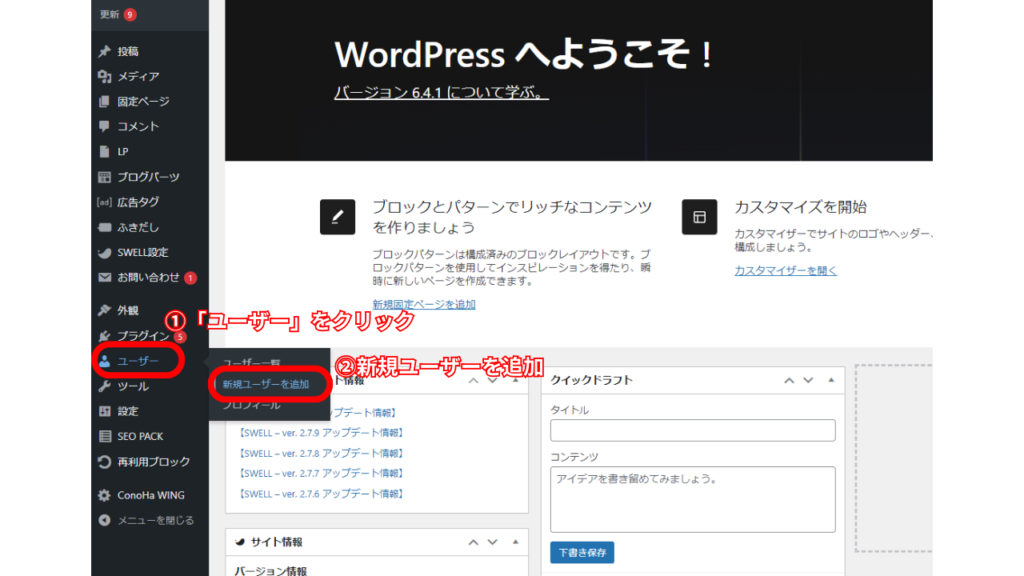Viewport: 1024px width, 576px height.
Task: Open SWELL ver. 2.7.7 アップデート情報 link
Action: point(320,473)
